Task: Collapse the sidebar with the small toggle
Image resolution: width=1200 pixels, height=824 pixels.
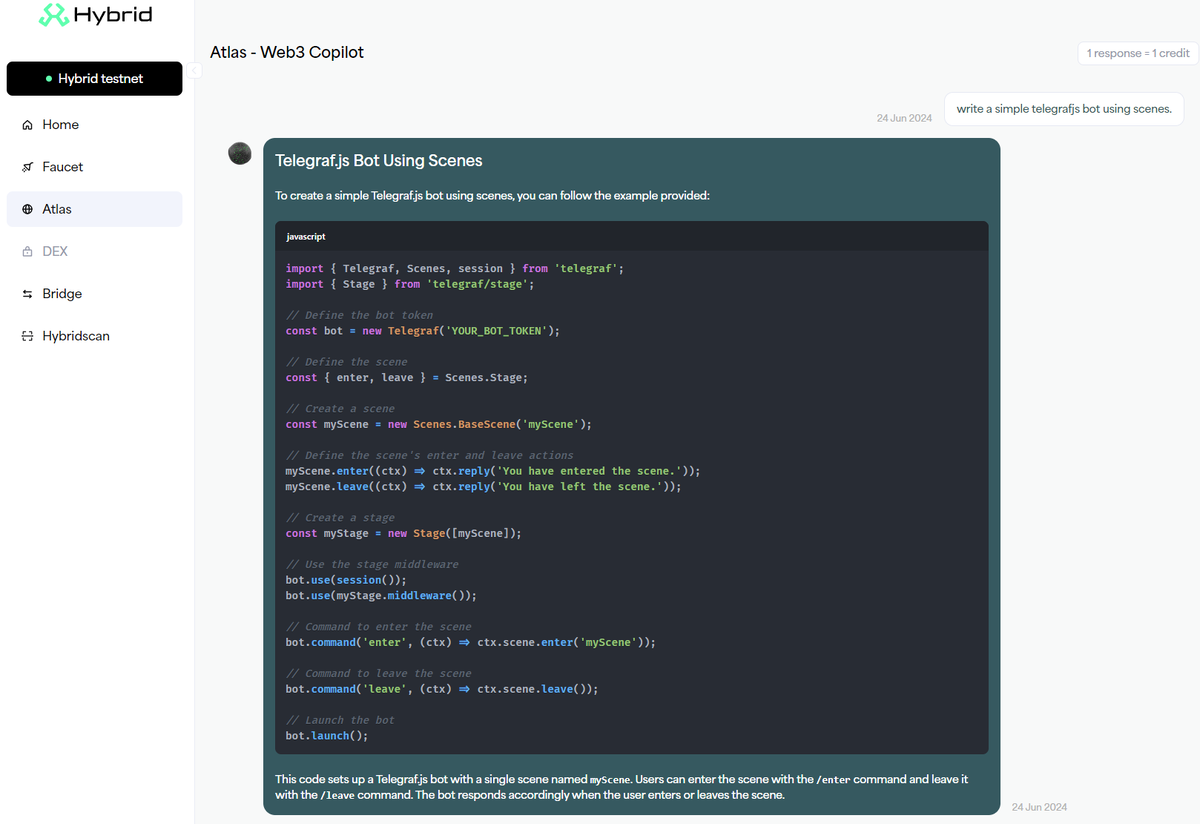Action: pos(195,70)
